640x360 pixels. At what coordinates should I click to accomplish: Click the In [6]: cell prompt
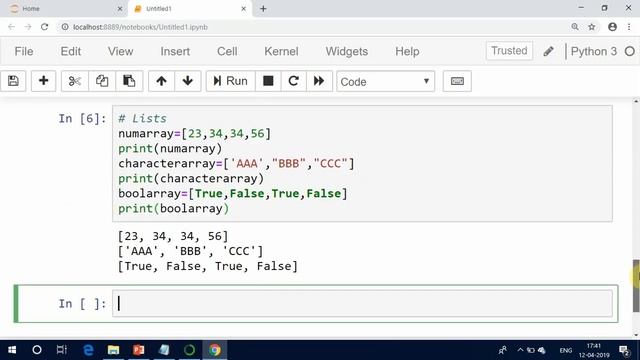[82, 118]
